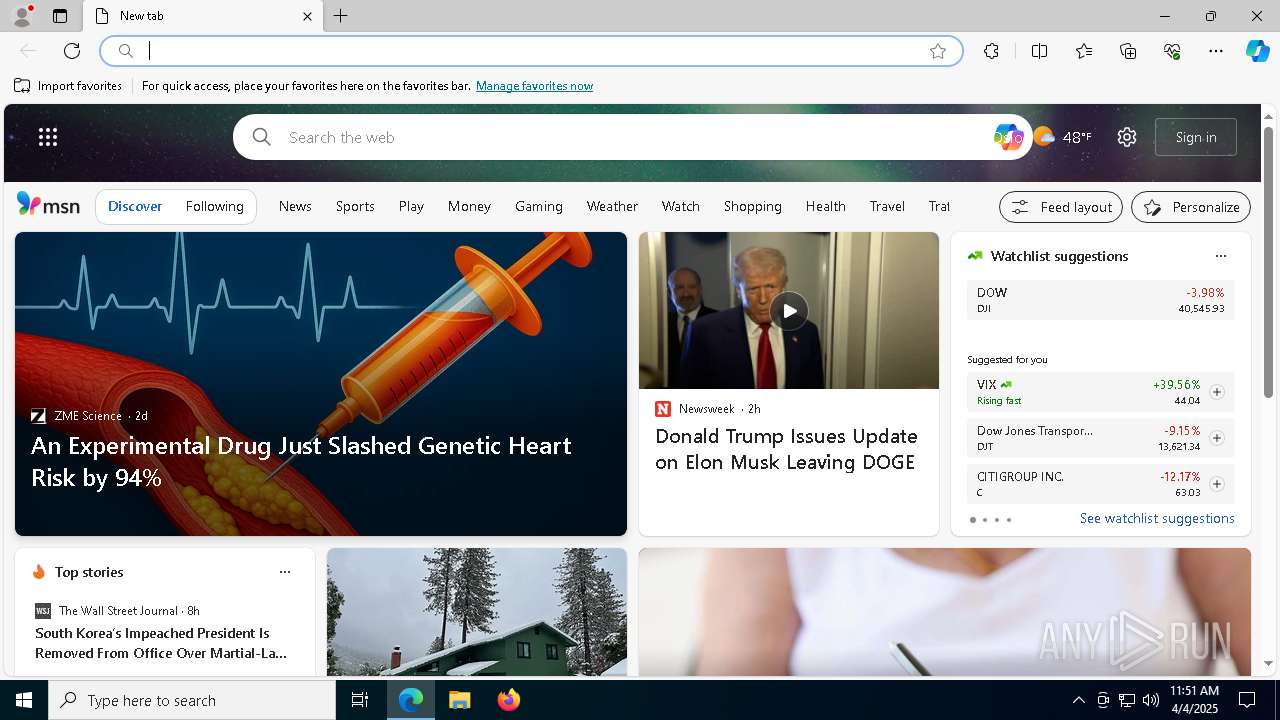Show hidden system tray icons
Screen dimensions: 1280x720
(1078, 700)
